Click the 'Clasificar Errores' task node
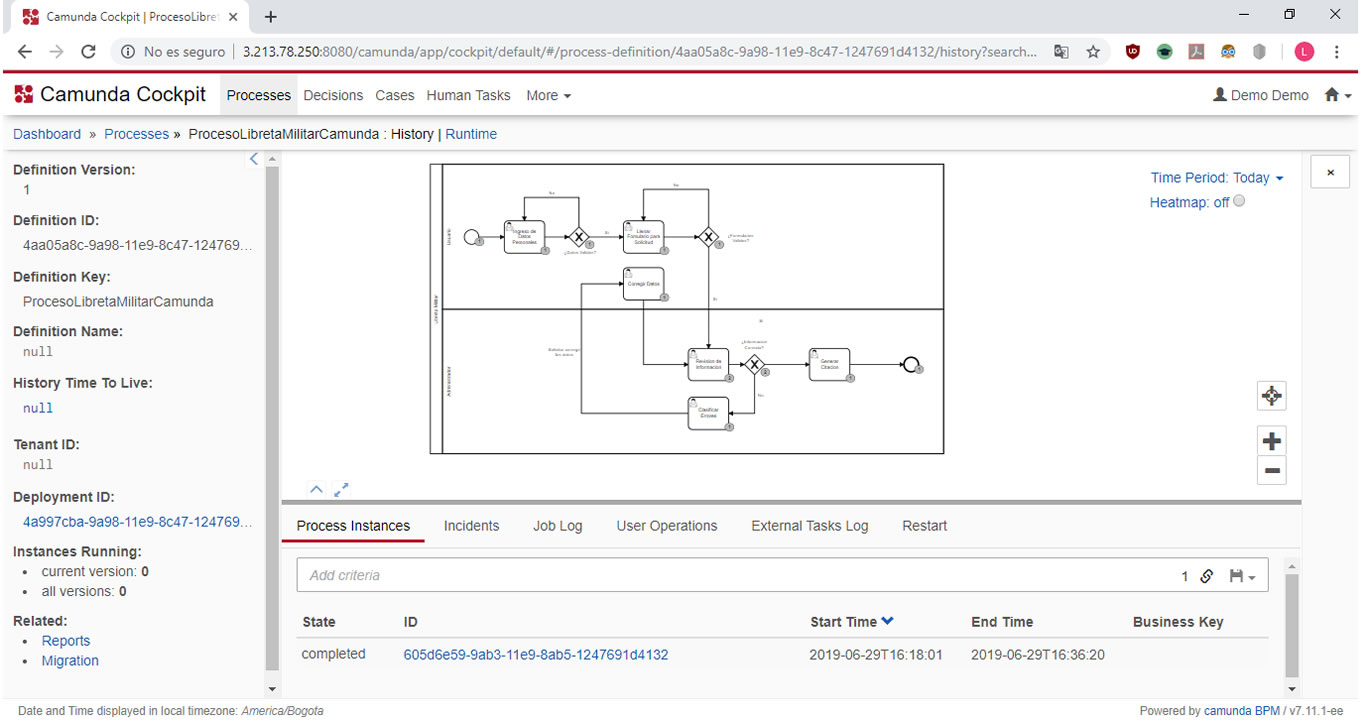The width and height of the screenshot is (1370, 720). click(708, 413)
